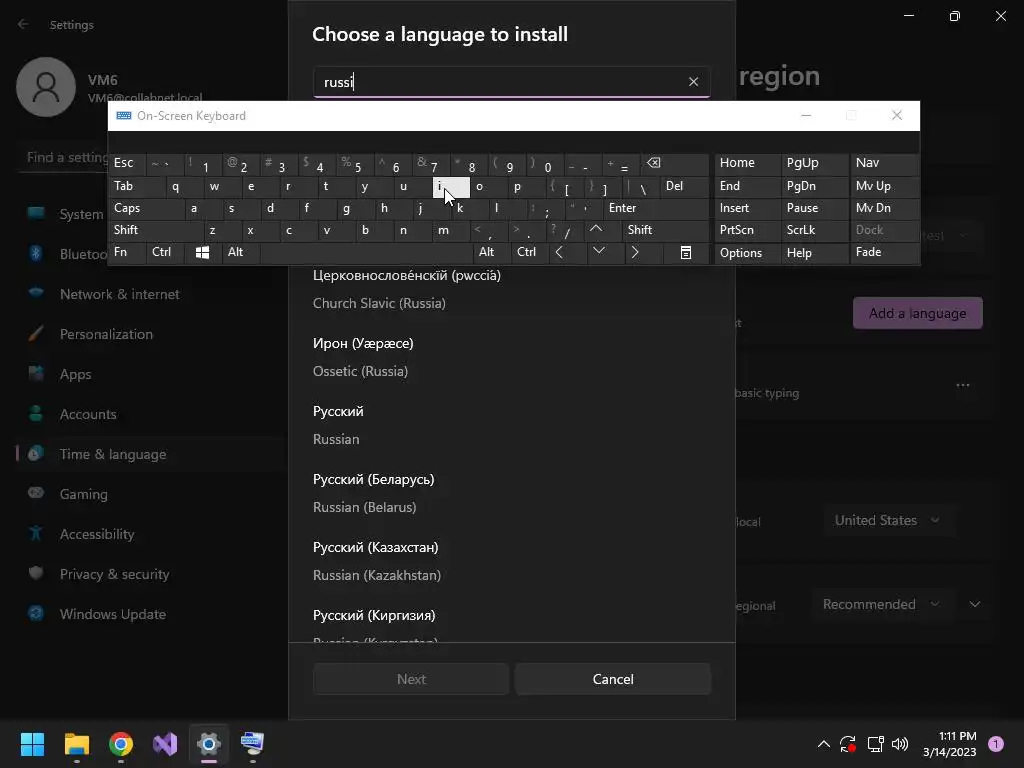Tap the Esc key on On-Screen Keyboard
The image size is (1024, 768).
(128, 164)
